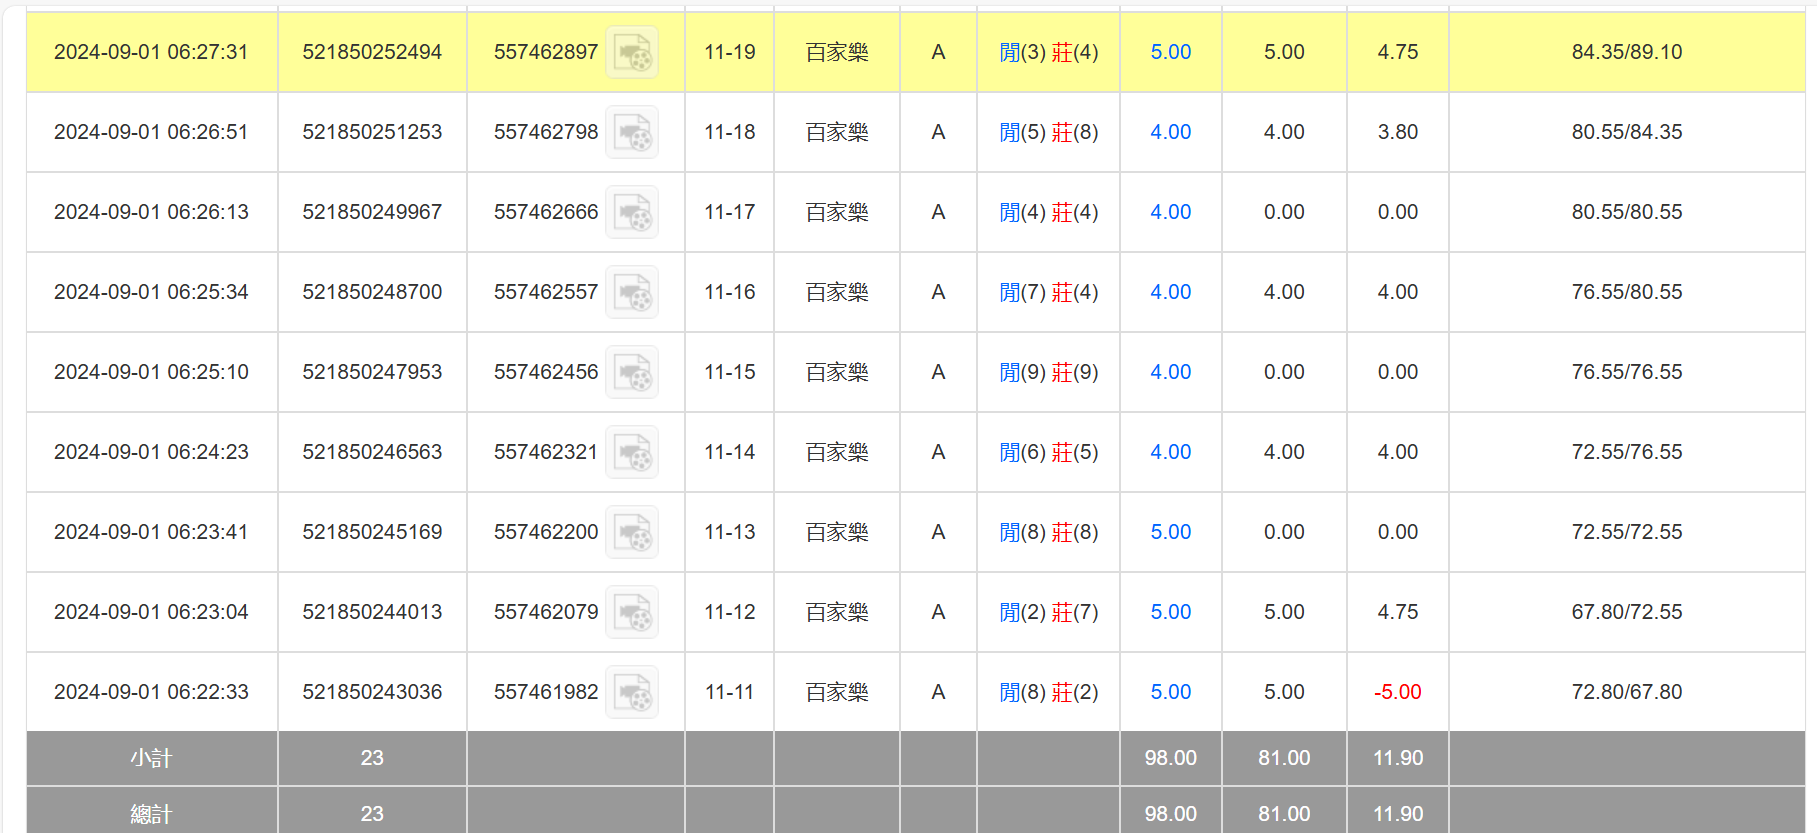Open blue 5.00 bet link at 06:22:33
This screenshot has height=833, width=1817.
tap(1170, 692)
